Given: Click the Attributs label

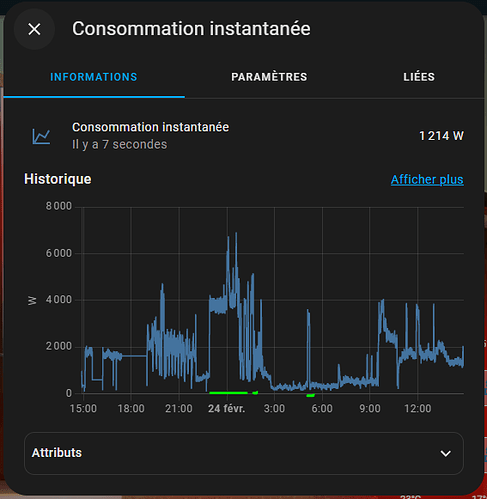Looking at the screenshot, I should pyautogui.click(x=57, y=453).
